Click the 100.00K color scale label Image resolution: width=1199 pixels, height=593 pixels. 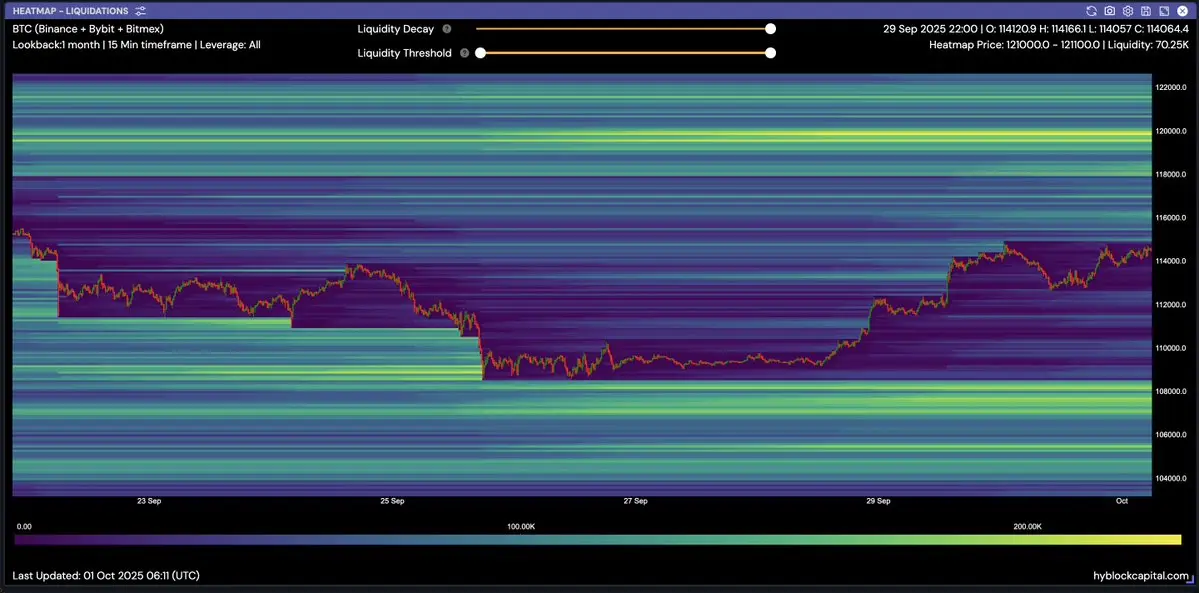(x=521, y=526)
